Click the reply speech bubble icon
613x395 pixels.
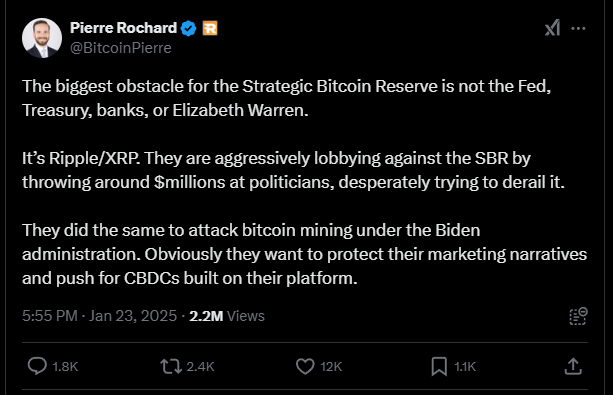click(x=37, y=366)
